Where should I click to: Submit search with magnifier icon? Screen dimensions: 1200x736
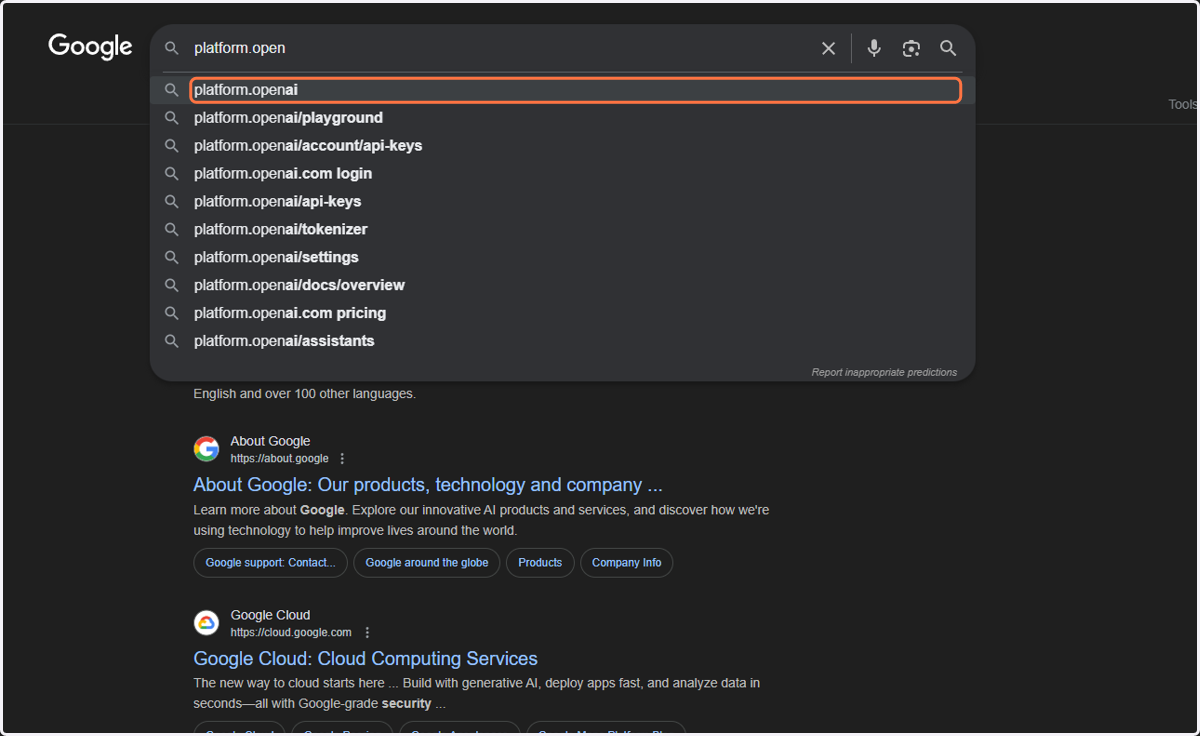(x=948, y=48)
